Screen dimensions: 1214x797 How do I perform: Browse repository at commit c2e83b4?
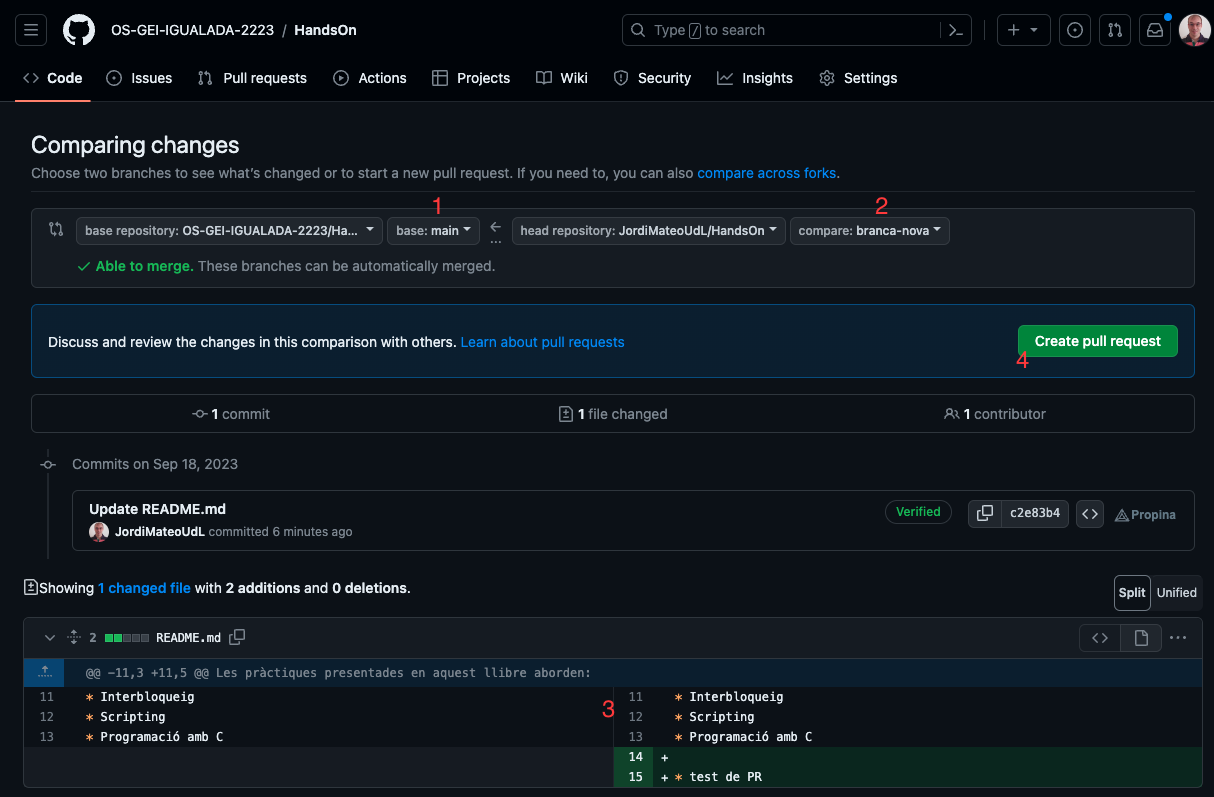(1090, 514)
